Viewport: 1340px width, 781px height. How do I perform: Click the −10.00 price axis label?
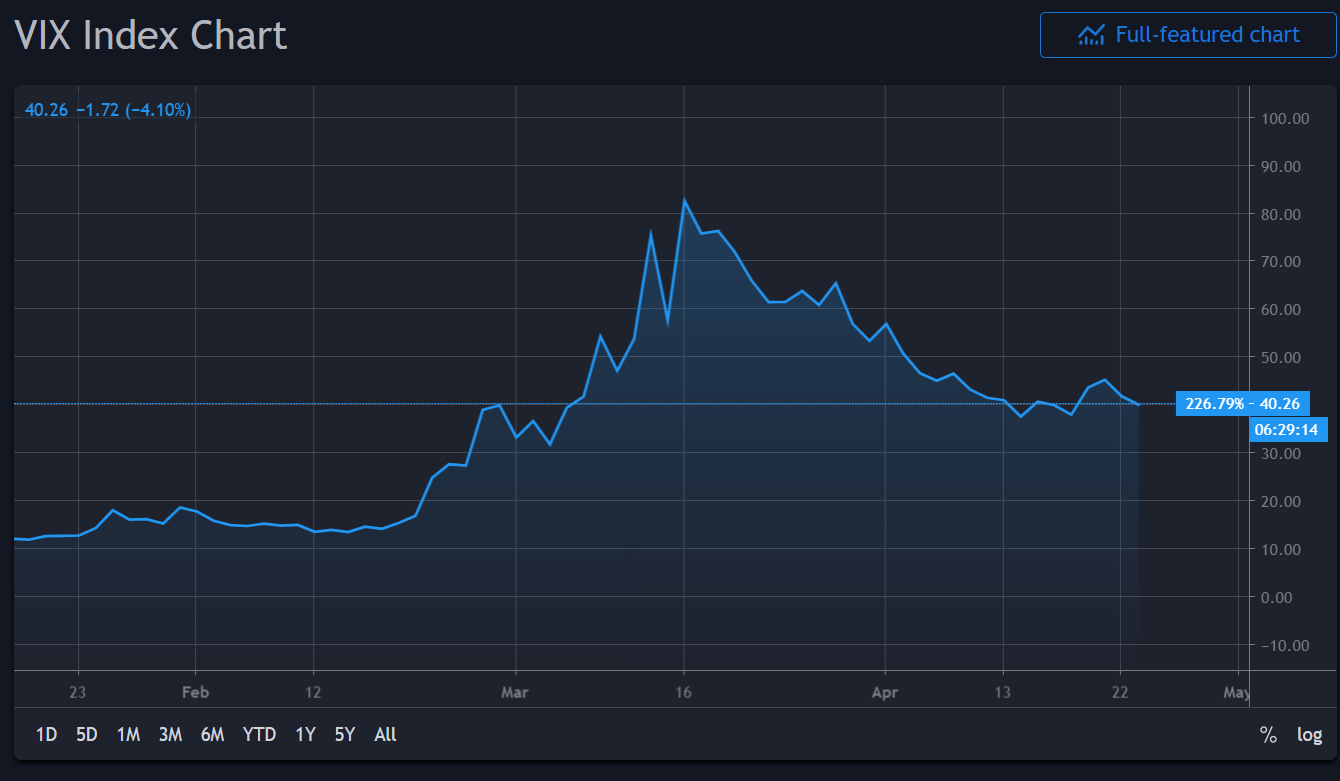tap(1283, 645)
